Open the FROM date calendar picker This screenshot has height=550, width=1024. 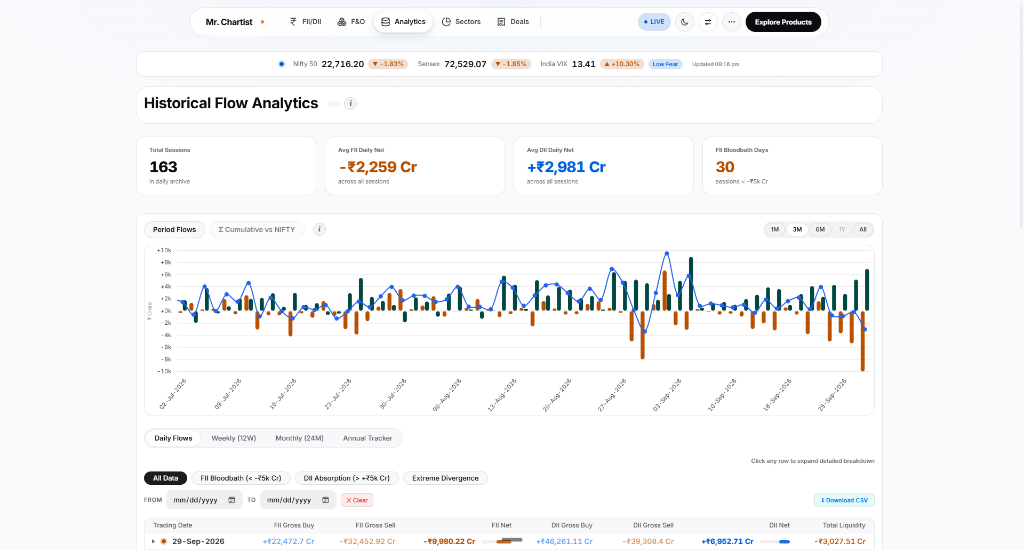[x=232, y=500]
